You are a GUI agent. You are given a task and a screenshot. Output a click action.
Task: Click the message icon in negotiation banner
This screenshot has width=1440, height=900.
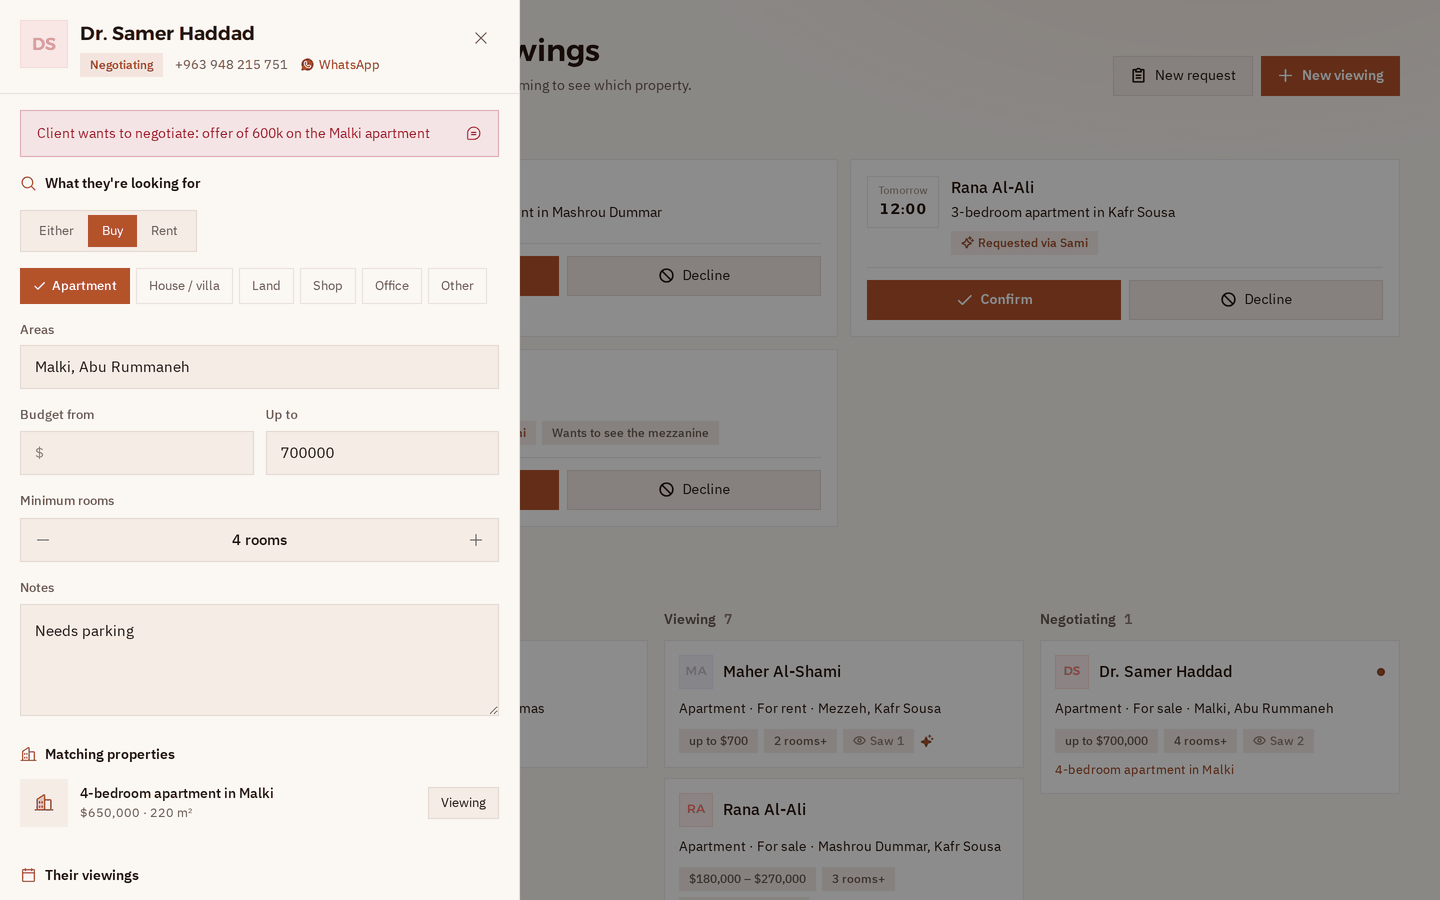pyautogui.click(x=474, y=134)
